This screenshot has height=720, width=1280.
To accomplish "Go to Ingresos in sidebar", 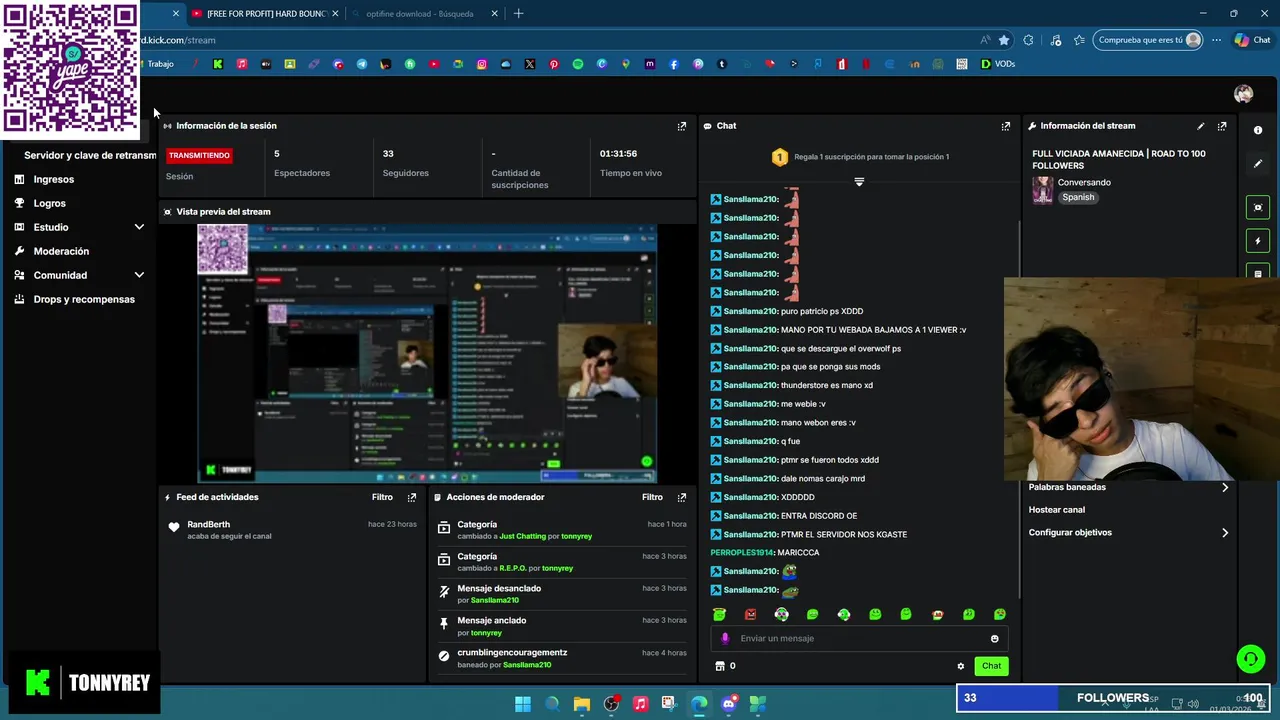I will click(x=53, y=179).
